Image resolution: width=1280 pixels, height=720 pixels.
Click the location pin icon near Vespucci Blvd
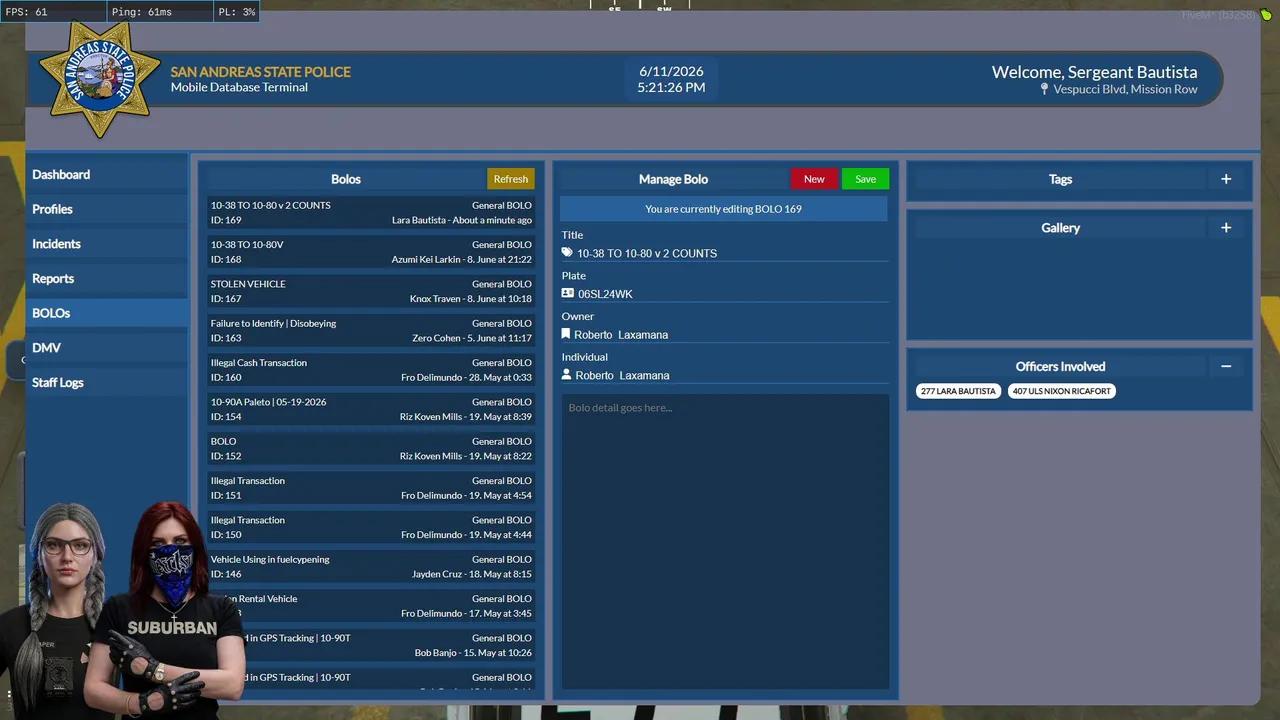1044,89
